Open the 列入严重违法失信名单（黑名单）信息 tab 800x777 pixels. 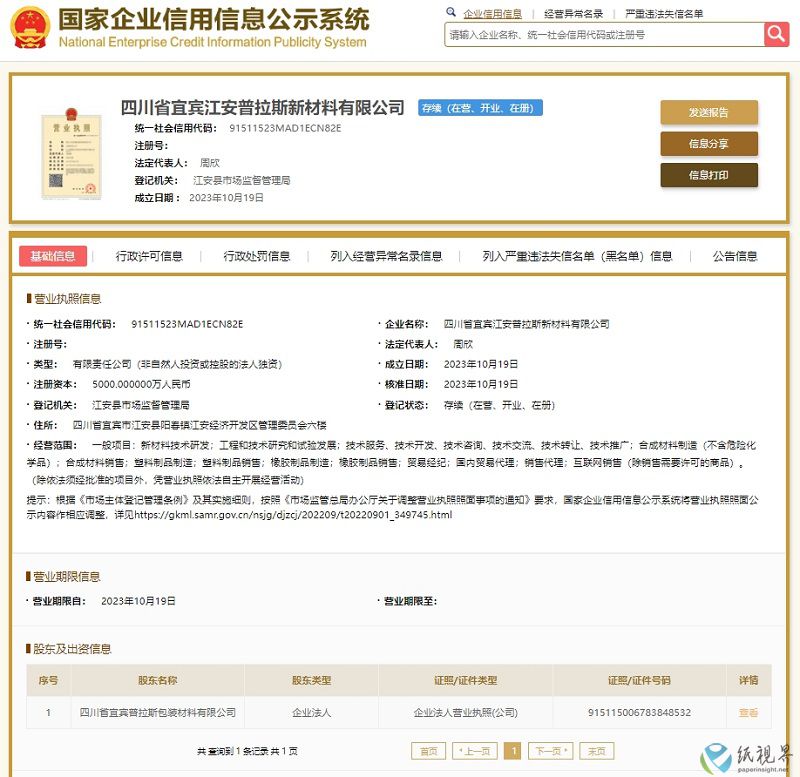click(x=578, y=256)
